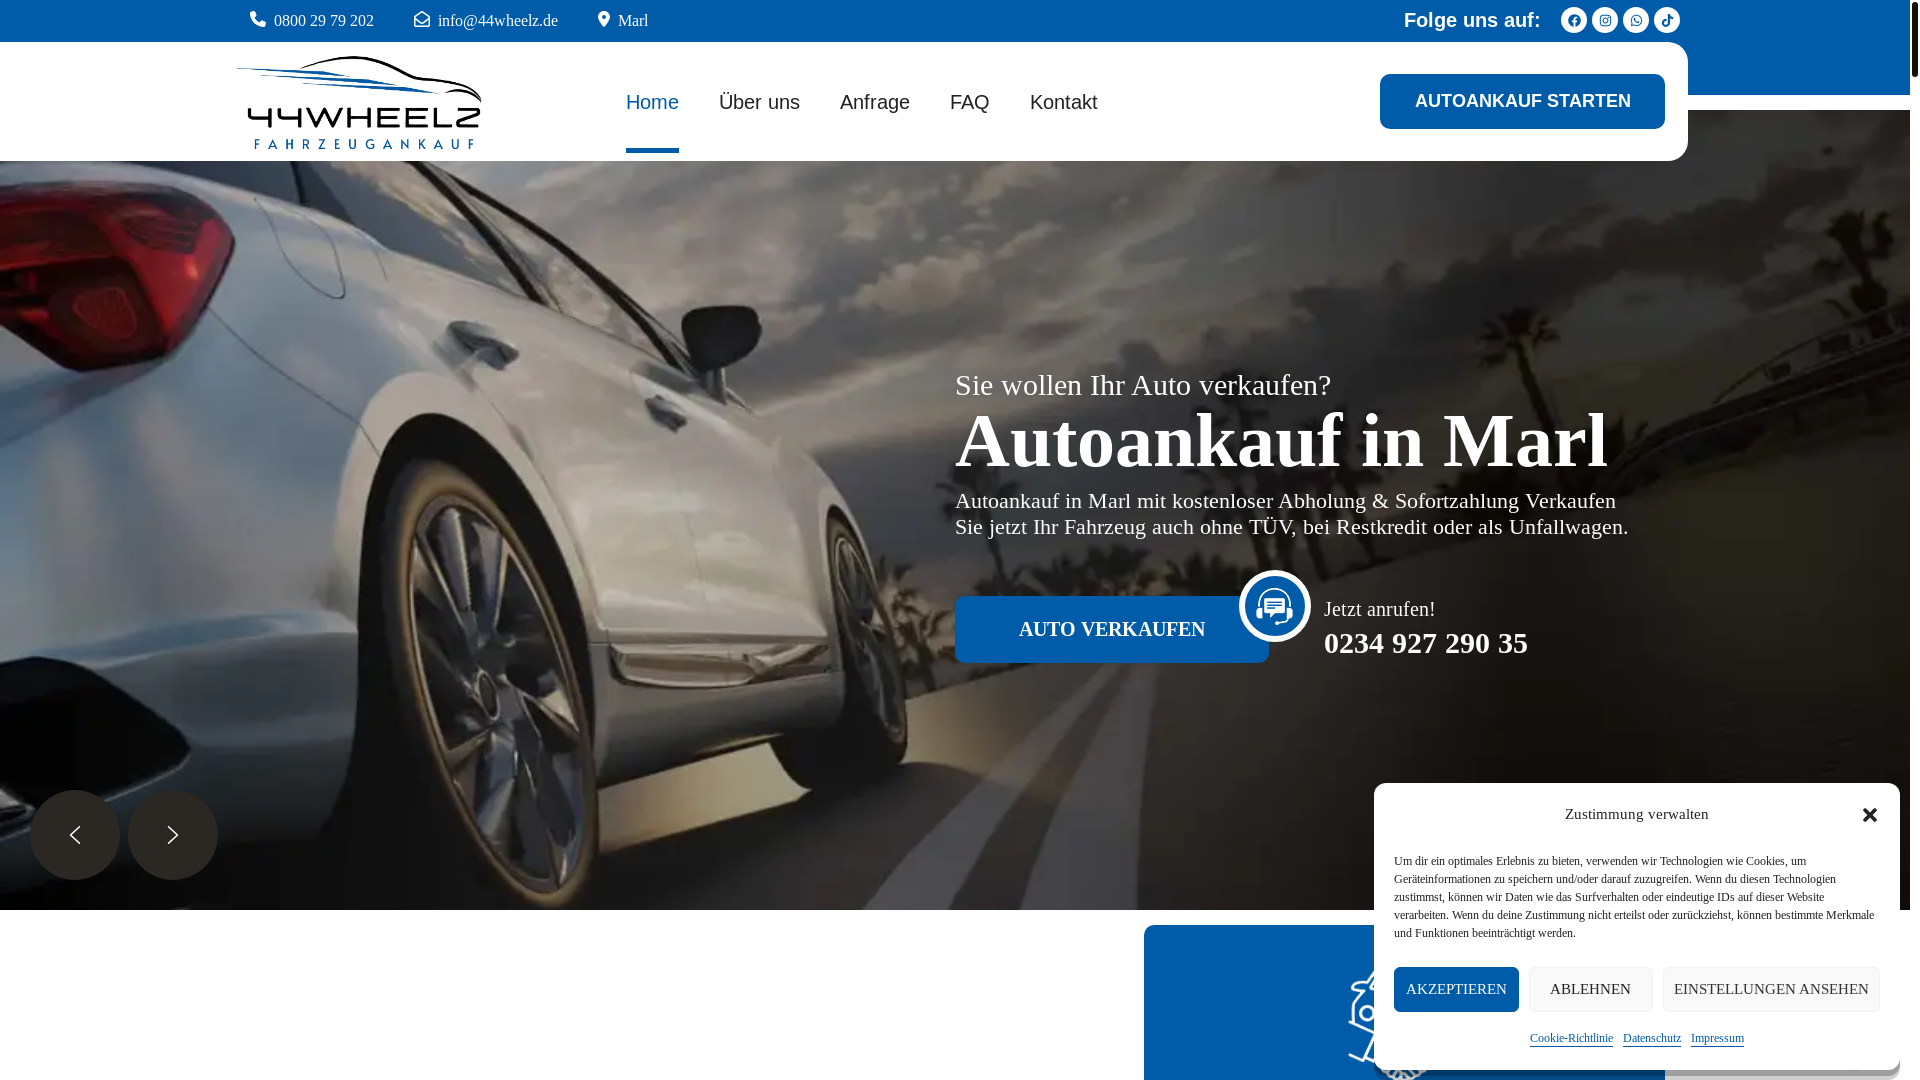Click the location pin icon beside Marl
Screen dimensions: 1920x1080
click(604, 19)
